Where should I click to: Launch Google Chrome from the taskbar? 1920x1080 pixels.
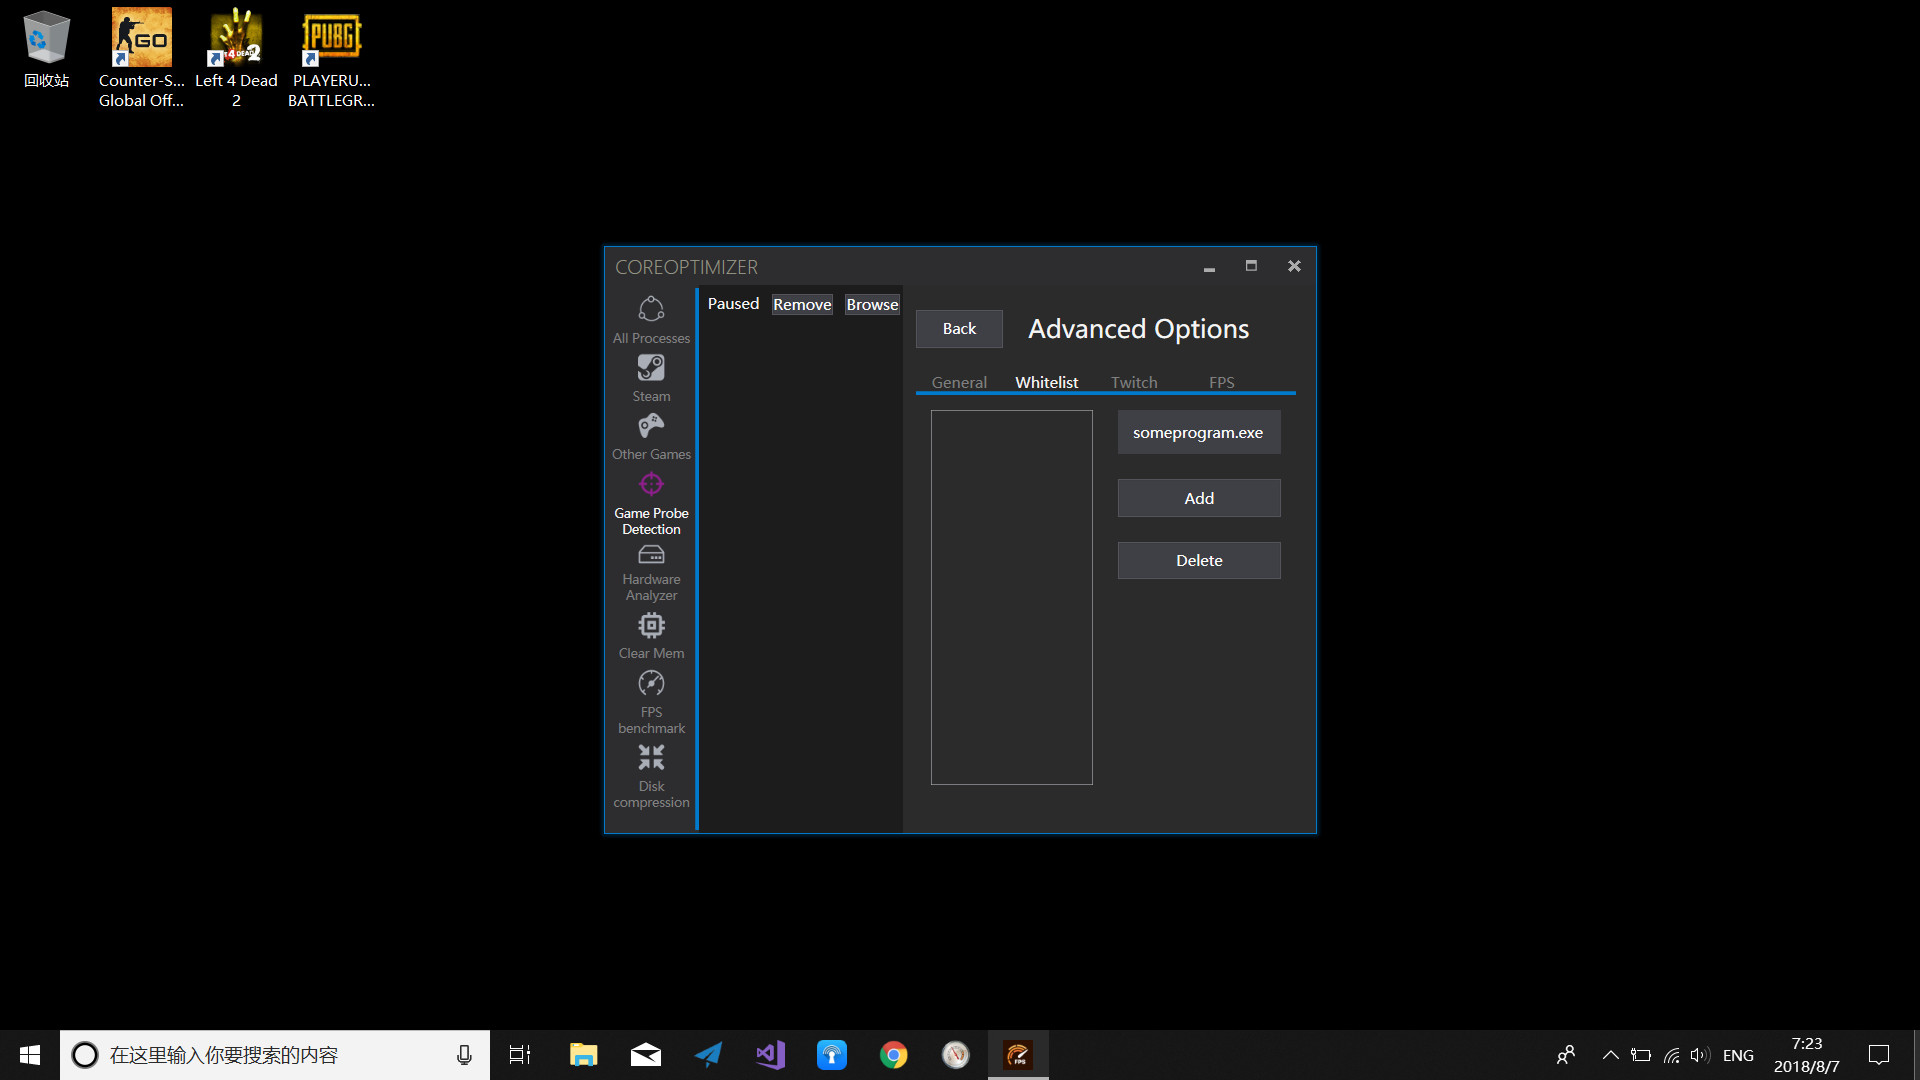[x=893, y=1054]
